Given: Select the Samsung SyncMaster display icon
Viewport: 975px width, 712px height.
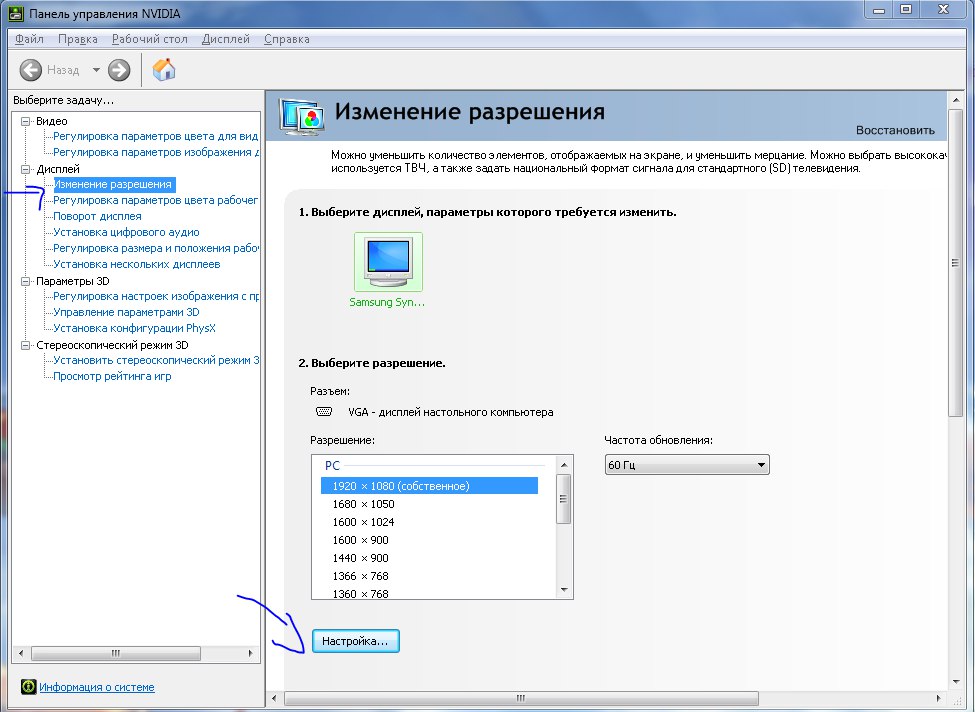Looking at the screenshot, I should point(388,262).
